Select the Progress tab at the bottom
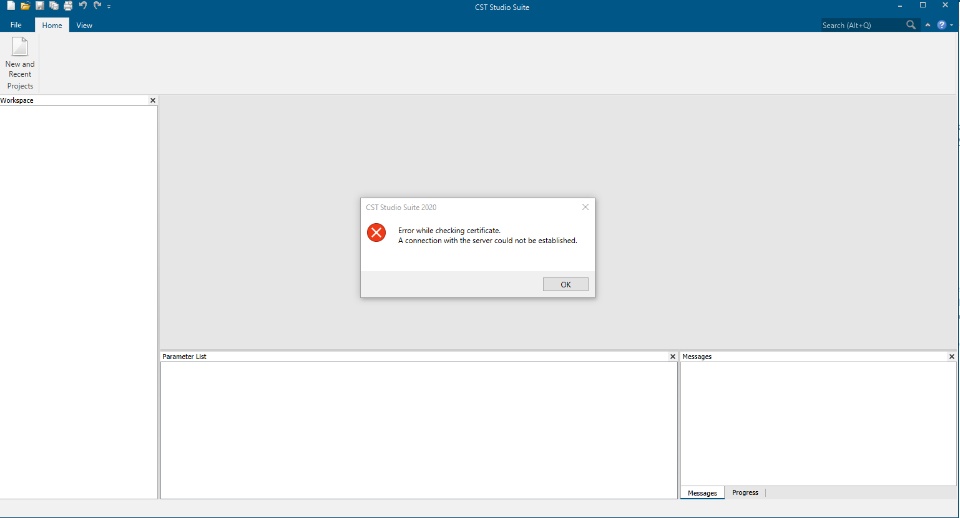Viewport: 960px width, 518px height. click(x=745, y=493)
